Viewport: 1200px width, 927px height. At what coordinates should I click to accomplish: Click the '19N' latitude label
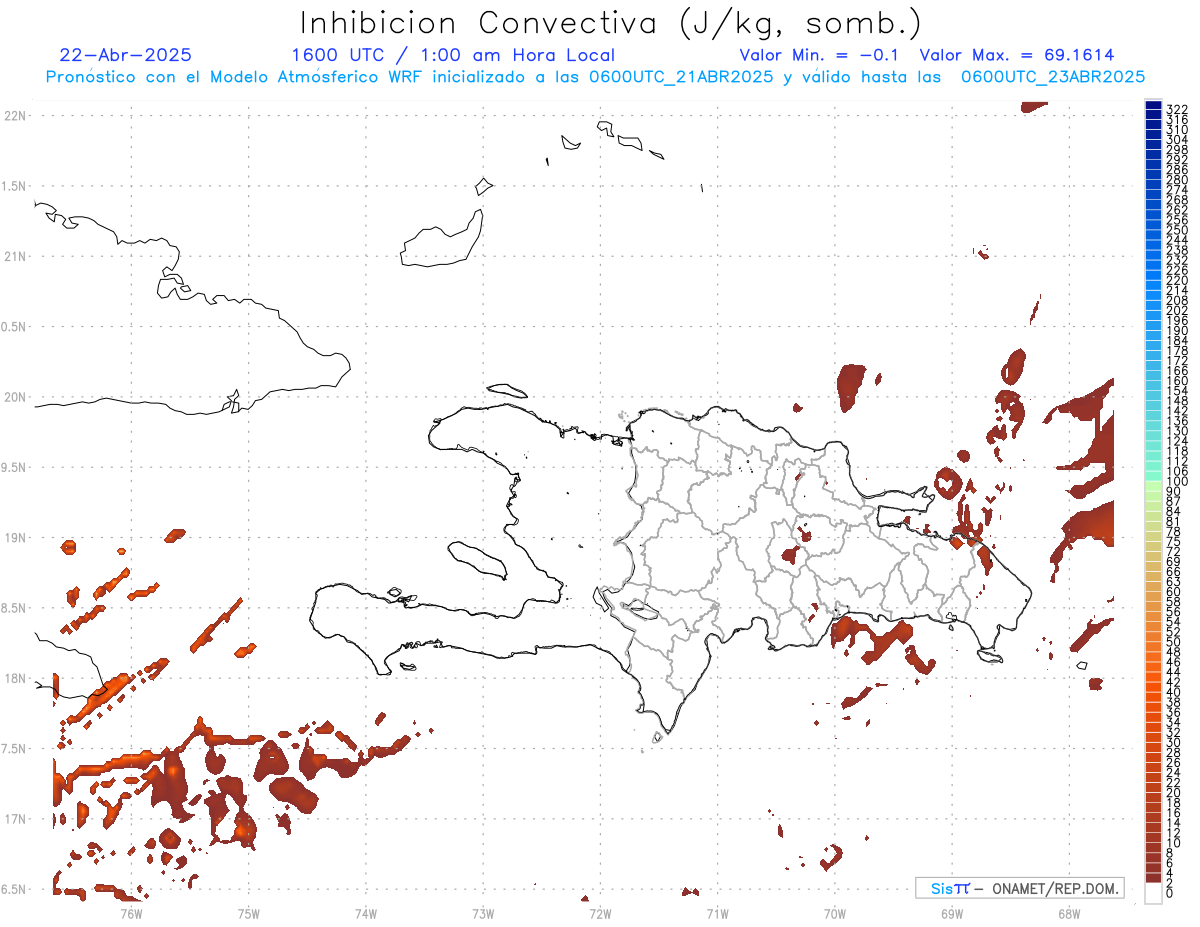click(15, 538)
